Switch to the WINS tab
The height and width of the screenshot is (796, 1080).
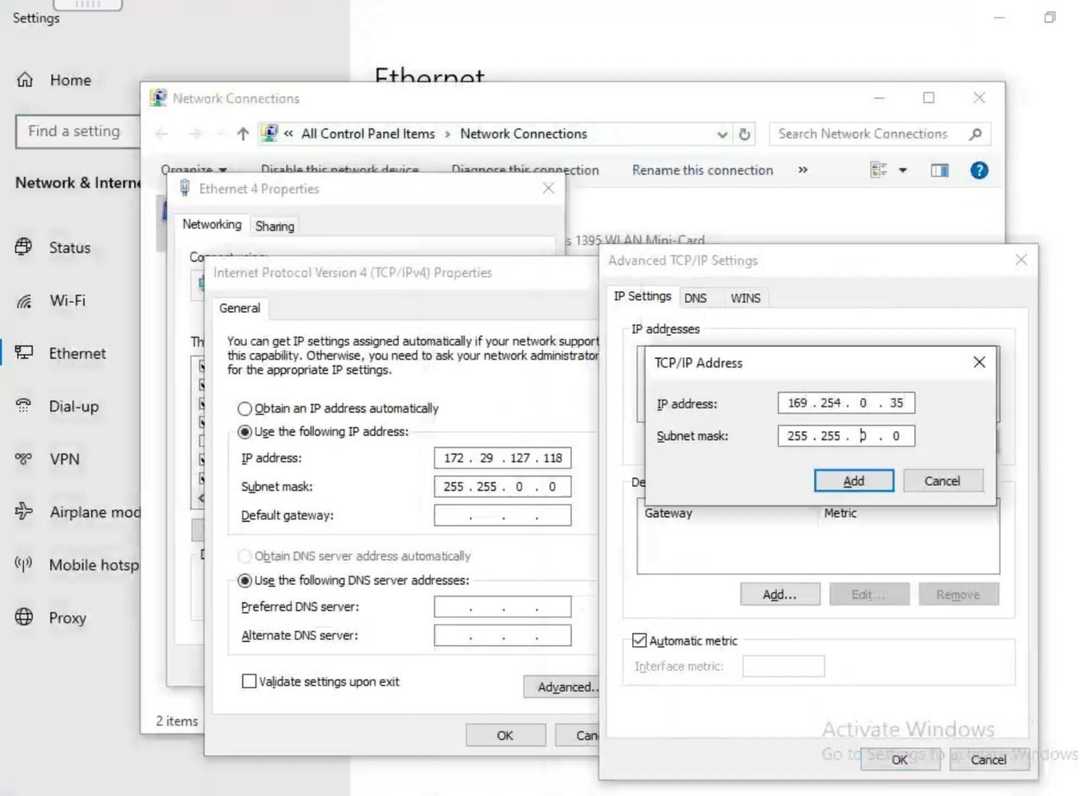coord(745,298)
